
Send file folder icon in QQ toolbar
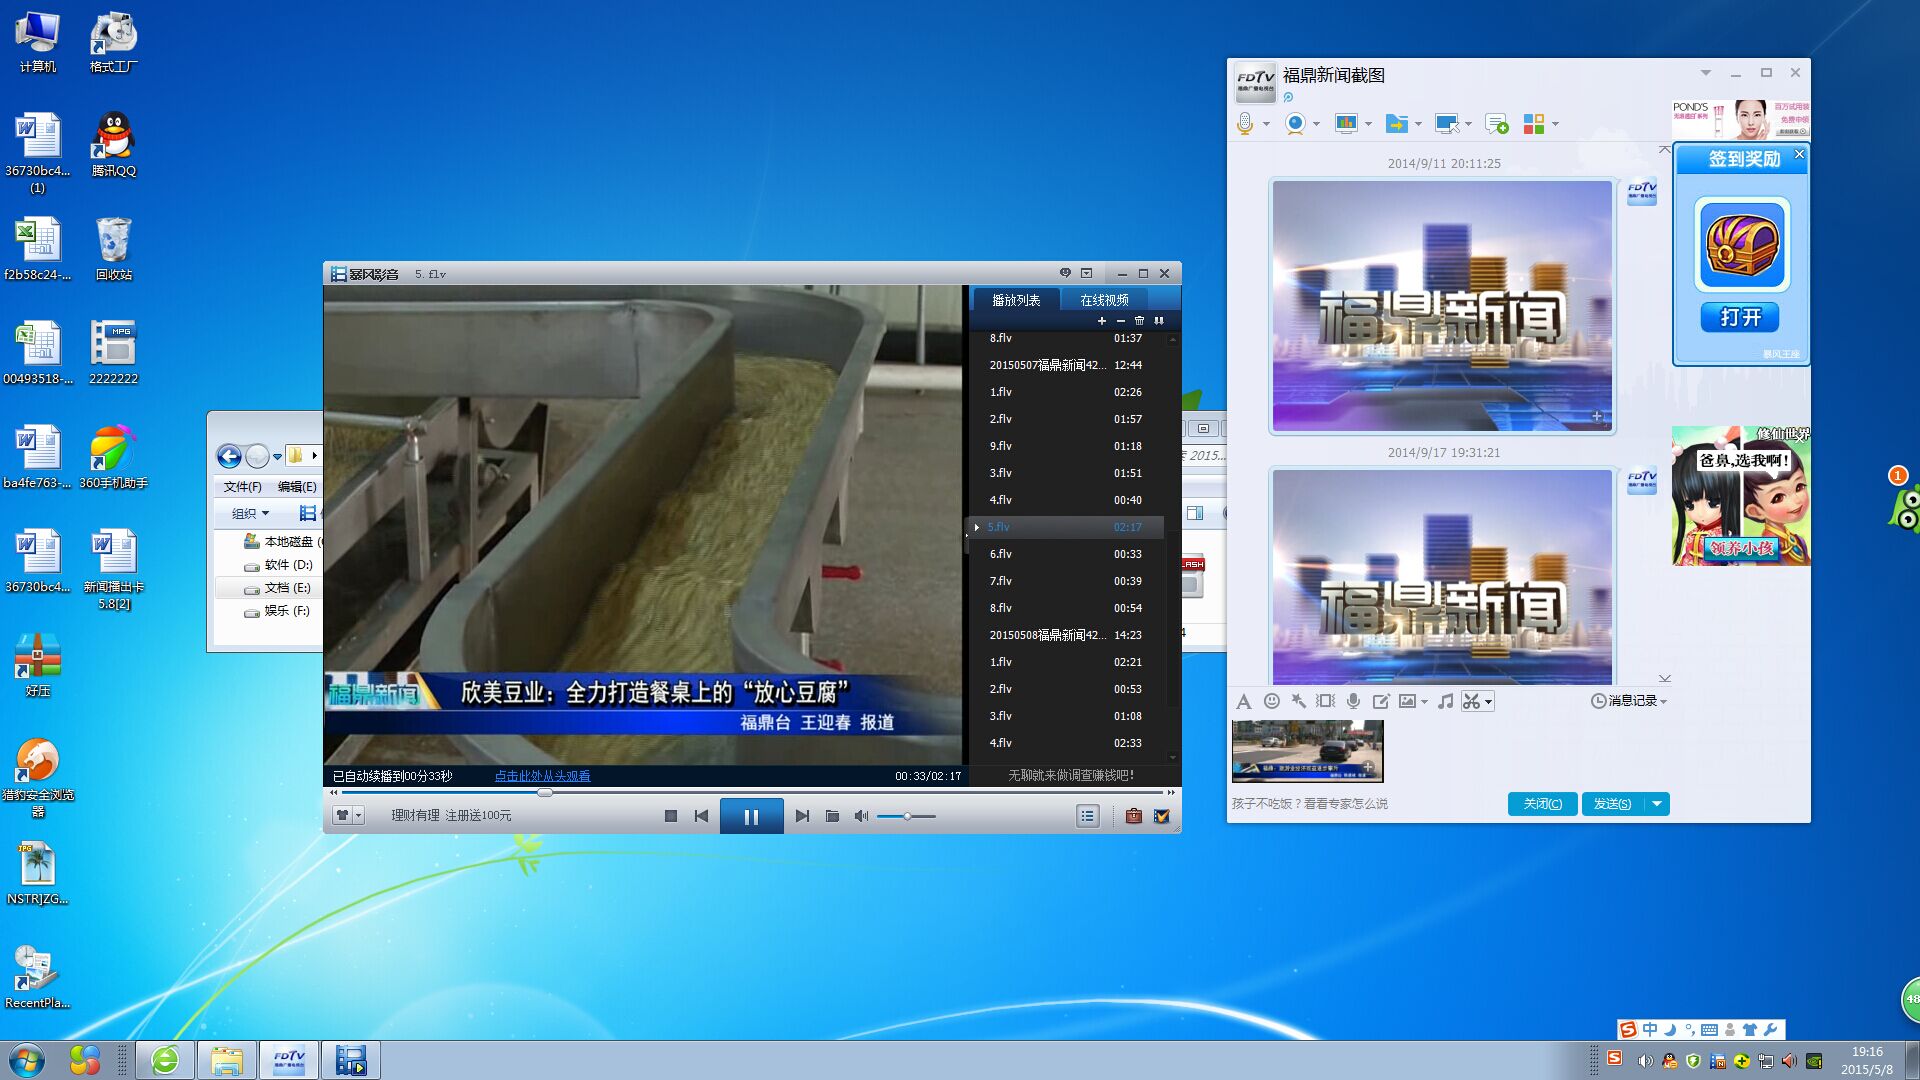pyautogui.click(x=1397, y=124)
